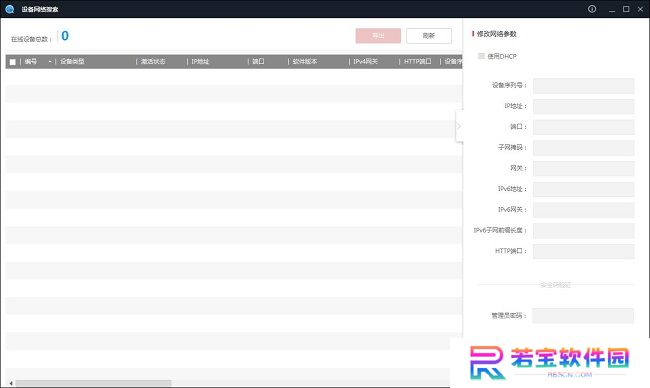Enable the 使用DHCP checkbox
650x388 pixels.
point(481,56)
